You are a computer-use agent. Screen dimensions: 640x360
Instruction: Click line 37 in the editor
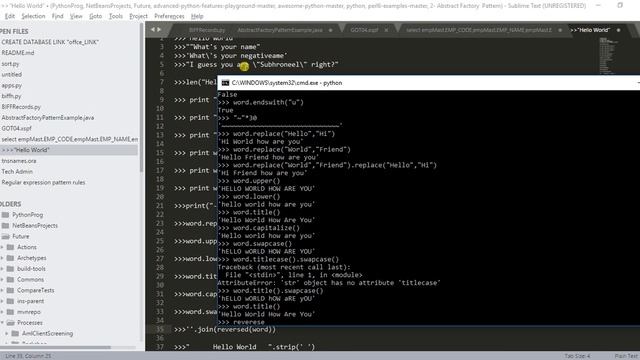coord(244,347)
